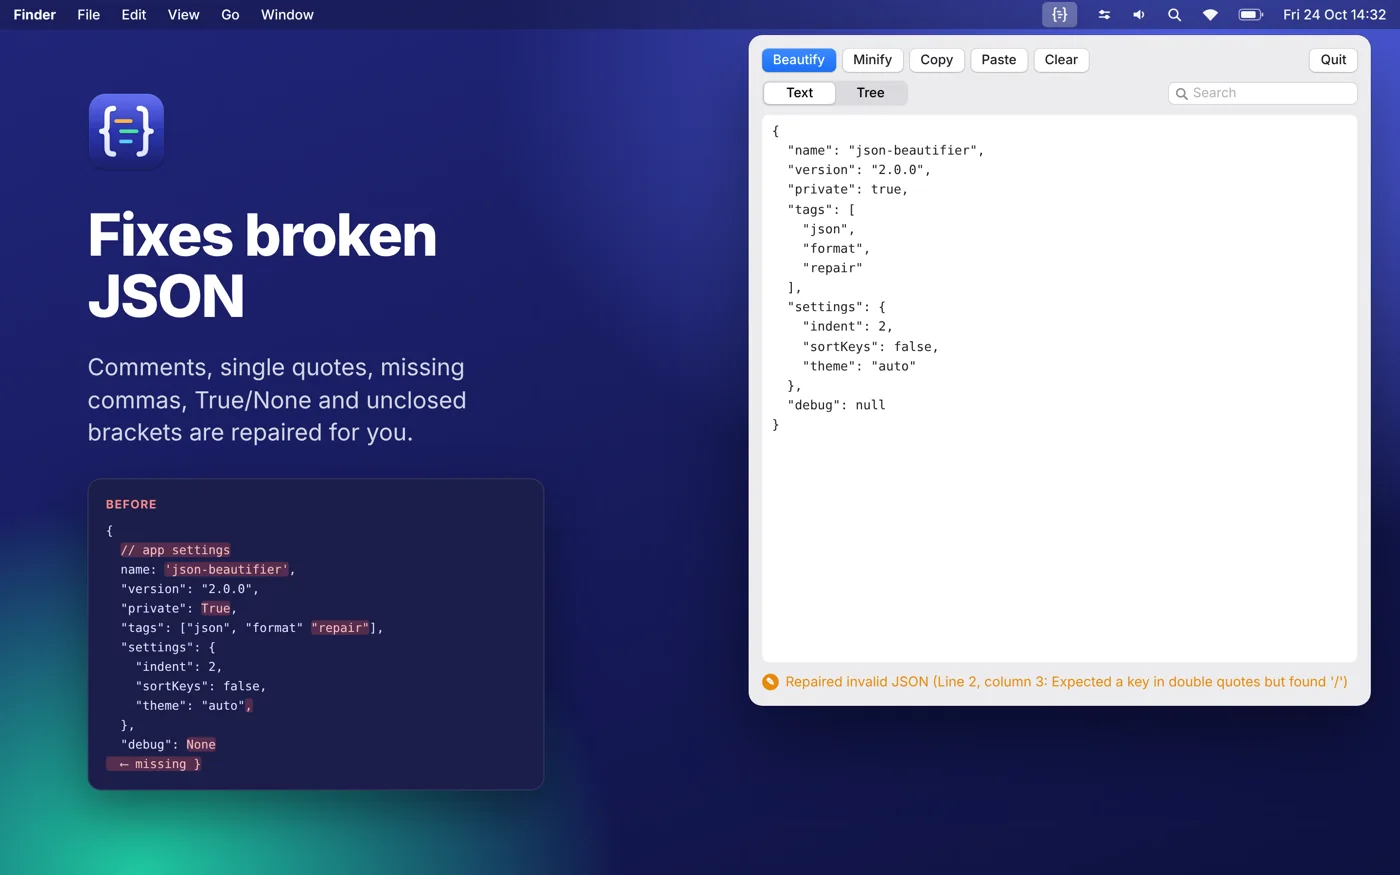Switch to the Text view tab

pos(799,93)
